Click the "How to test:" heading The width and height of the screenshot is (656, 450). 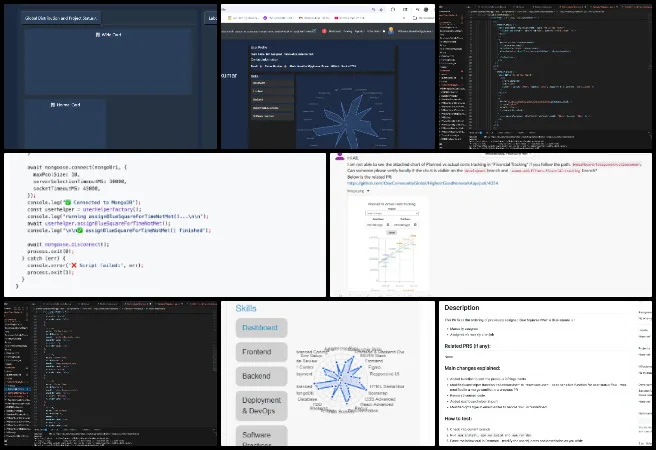(x=458, y=418)
